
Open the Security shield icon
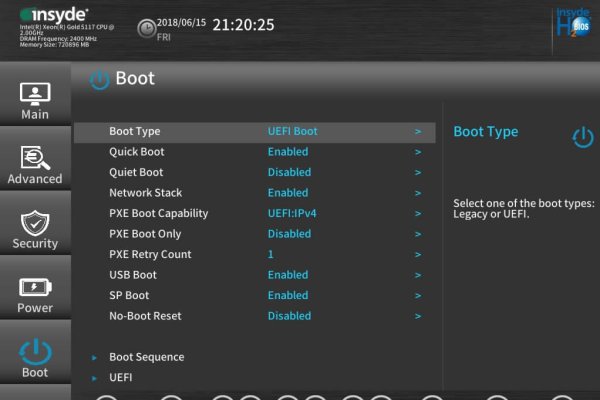coord(35,223)
